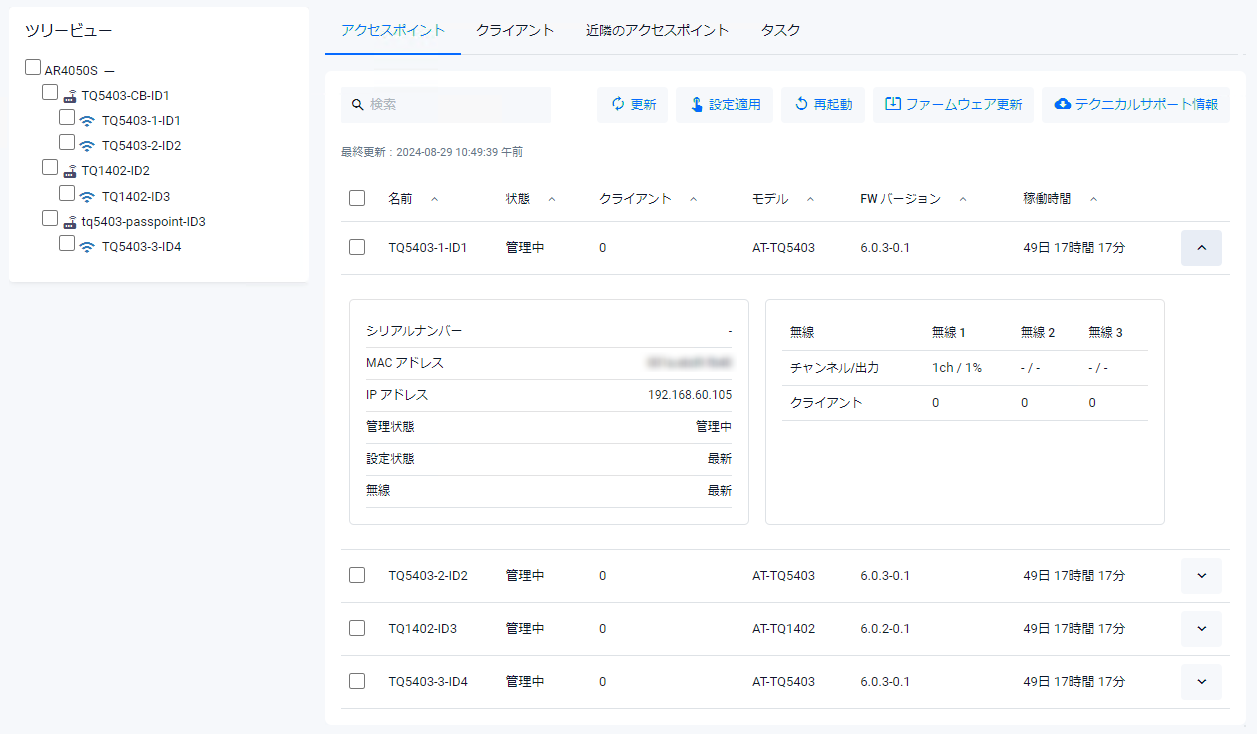This screenshot has height=734, width=1257.
Task: Click the sort arrow next to 状態 column
Action: [x=552, y=199]
